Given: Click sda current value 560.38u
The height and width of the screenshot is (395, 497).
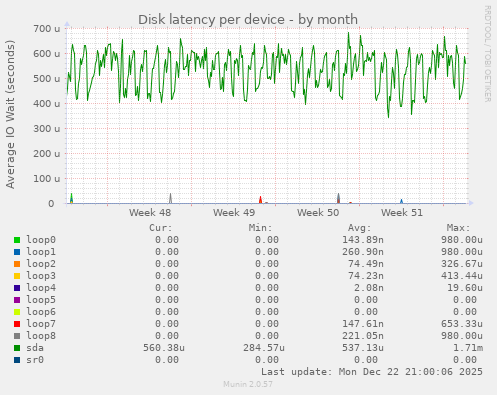Looking at the screenshot, I should point(164,348).
